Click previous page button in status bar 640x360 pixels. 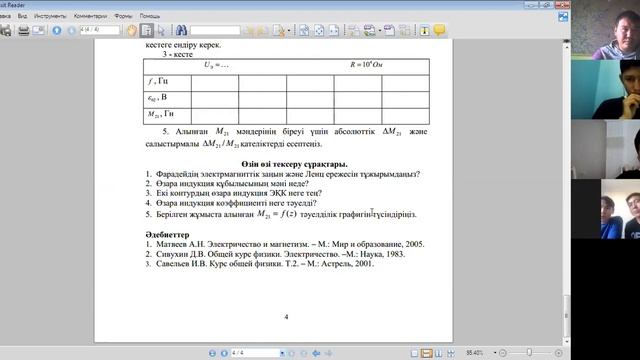pyautogui.click(x=224, y=353)
